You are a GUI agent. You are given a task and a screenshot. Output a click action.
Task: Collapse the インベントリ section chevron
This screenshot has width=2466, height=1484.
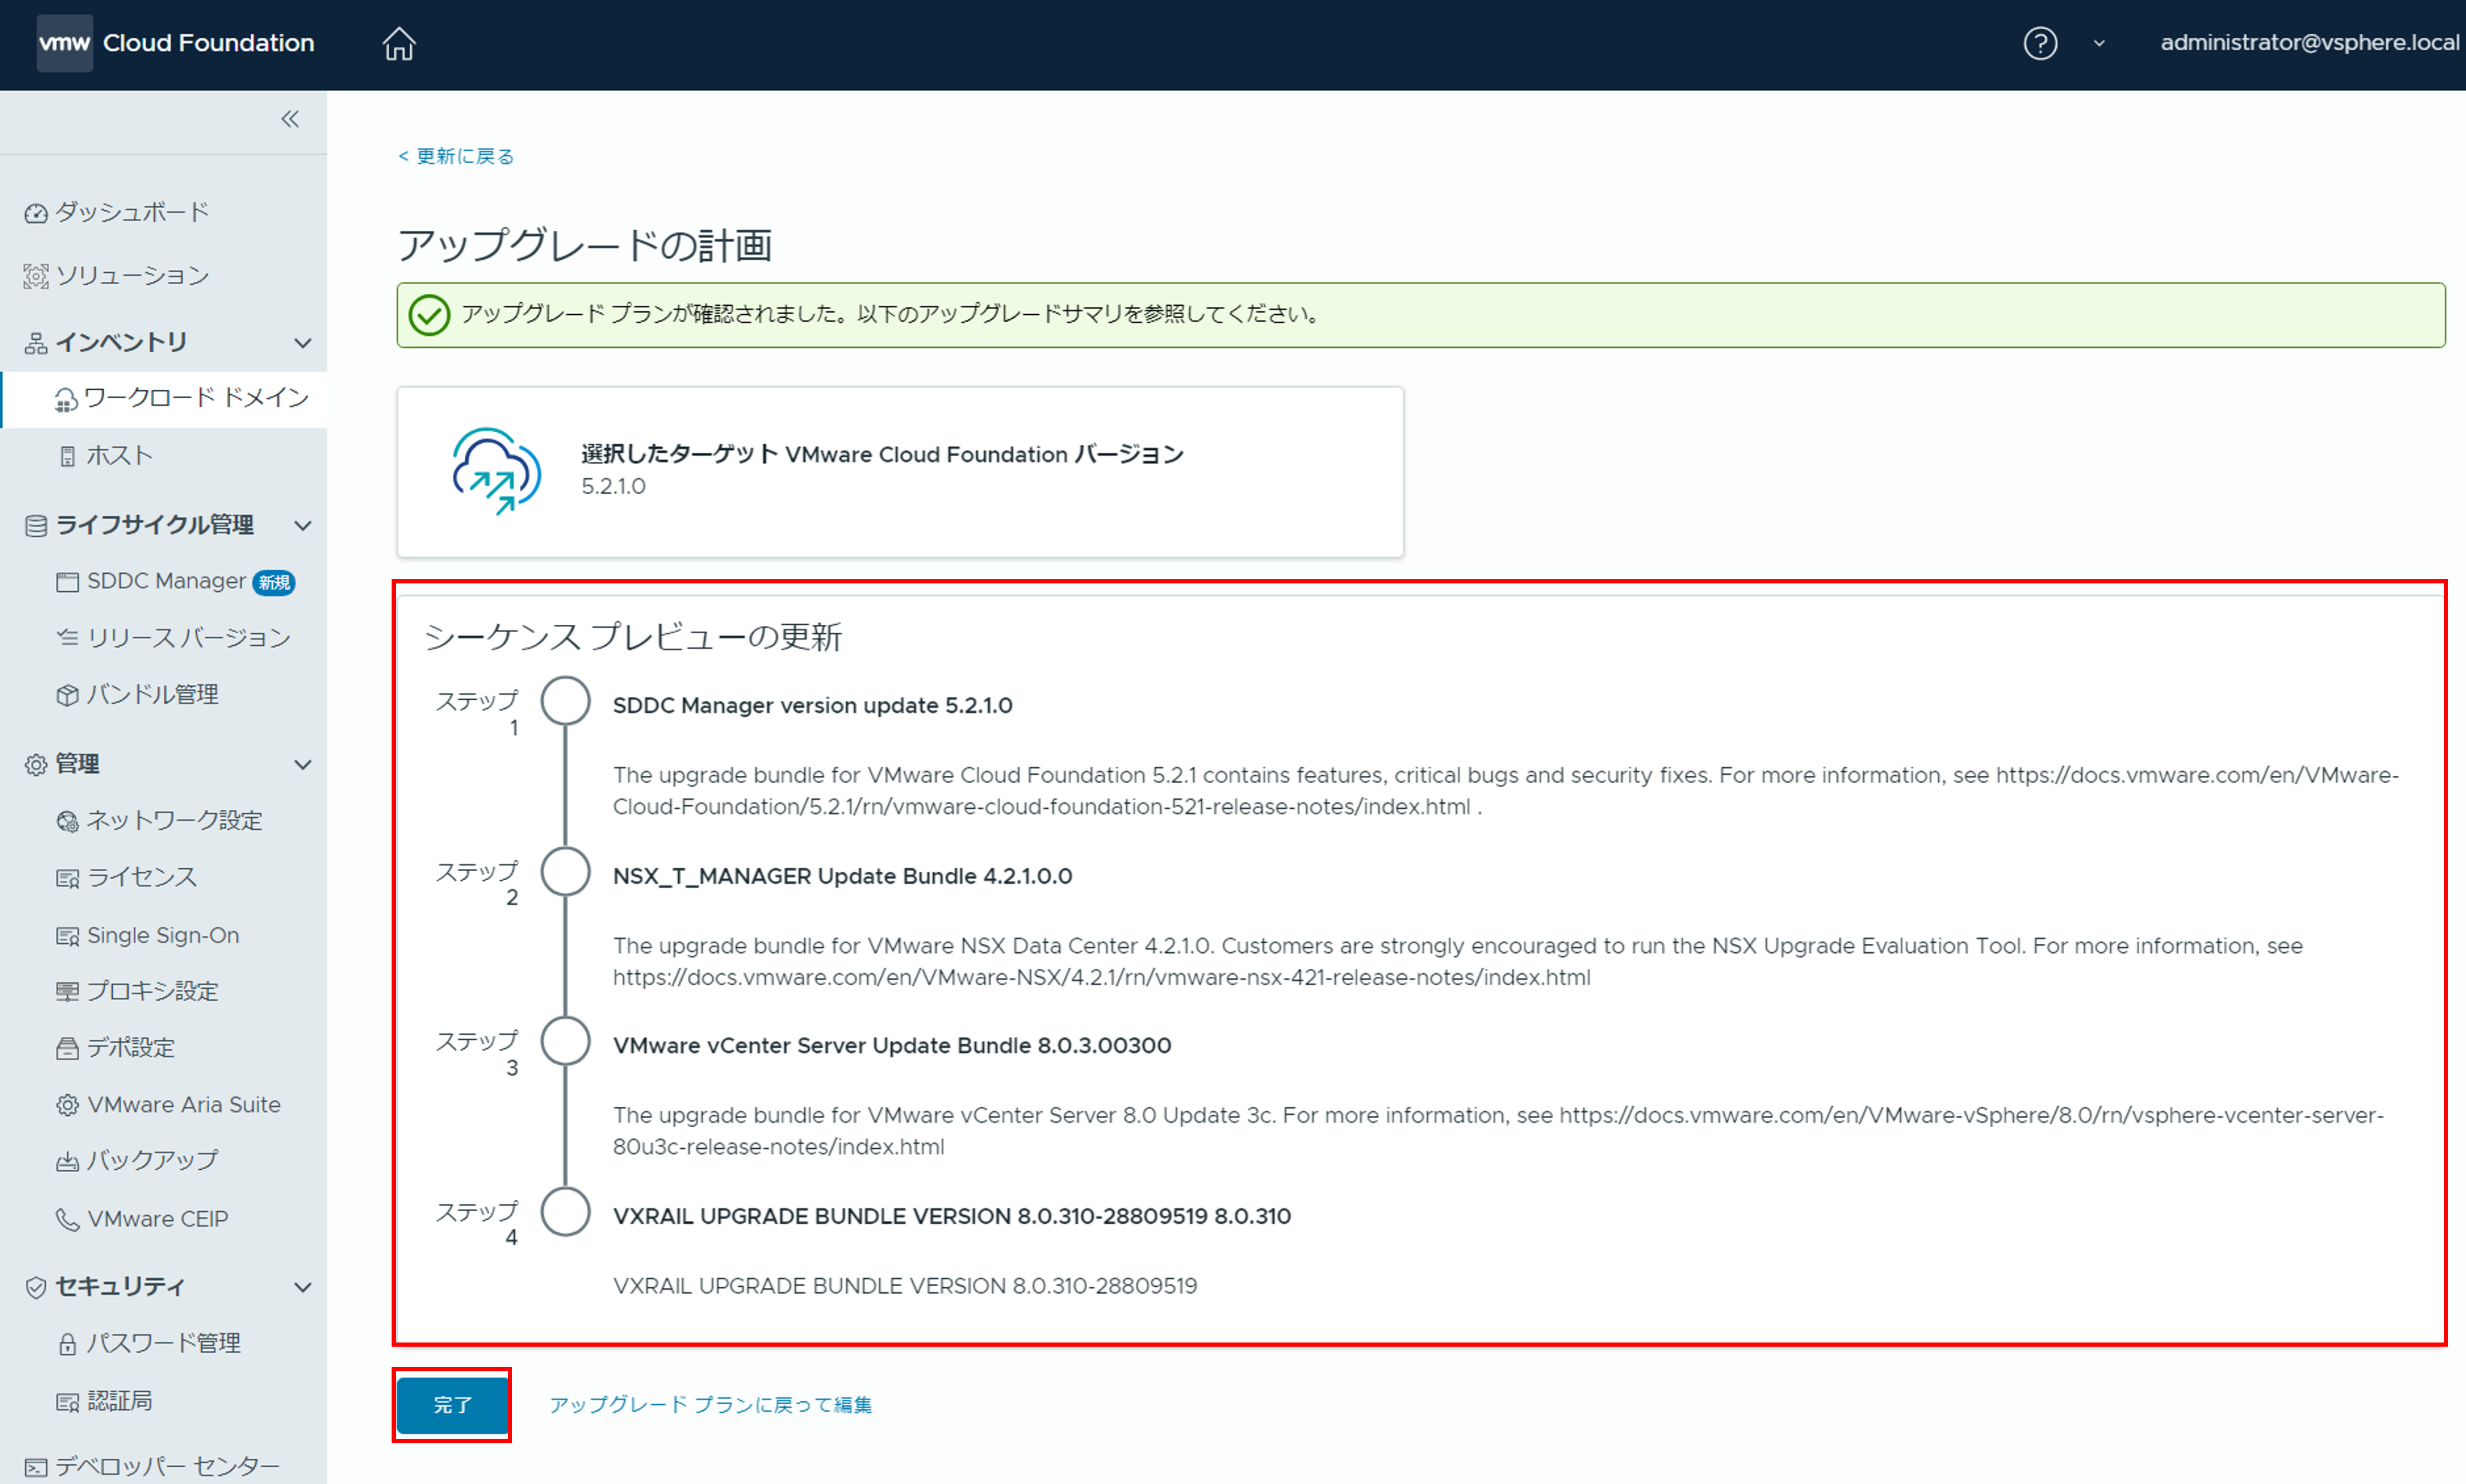303,343
